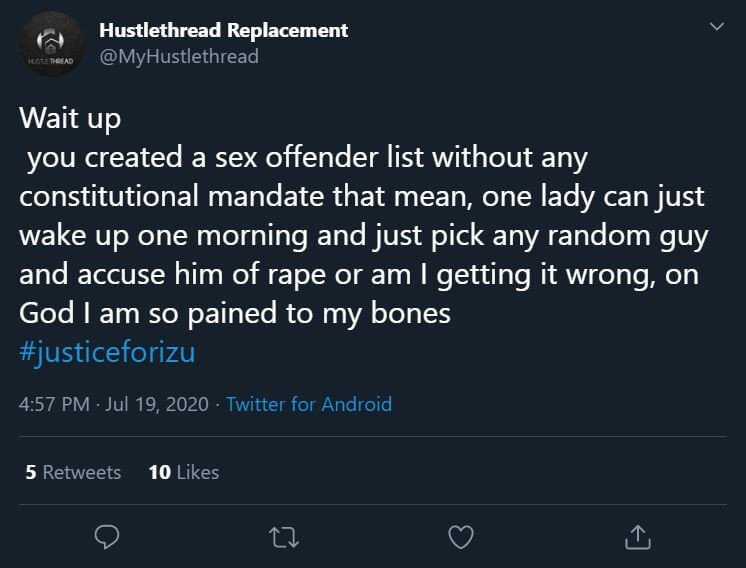Click the number 10 like count
This screenshot has width=746, height=568.
160,472
